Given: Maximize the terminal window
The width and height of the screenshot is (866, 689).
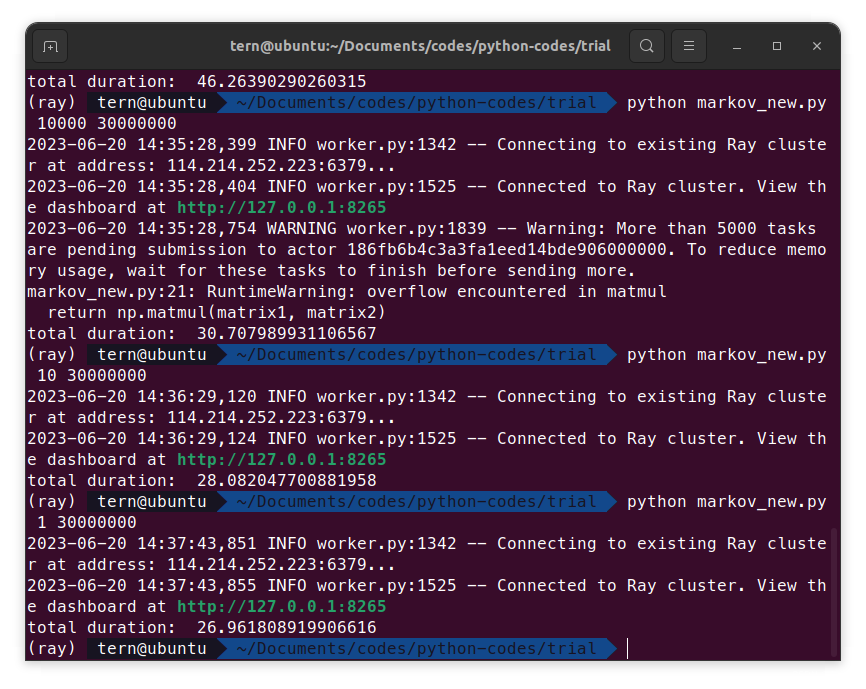Looking at the screenshot, I should tap(777, 46).
